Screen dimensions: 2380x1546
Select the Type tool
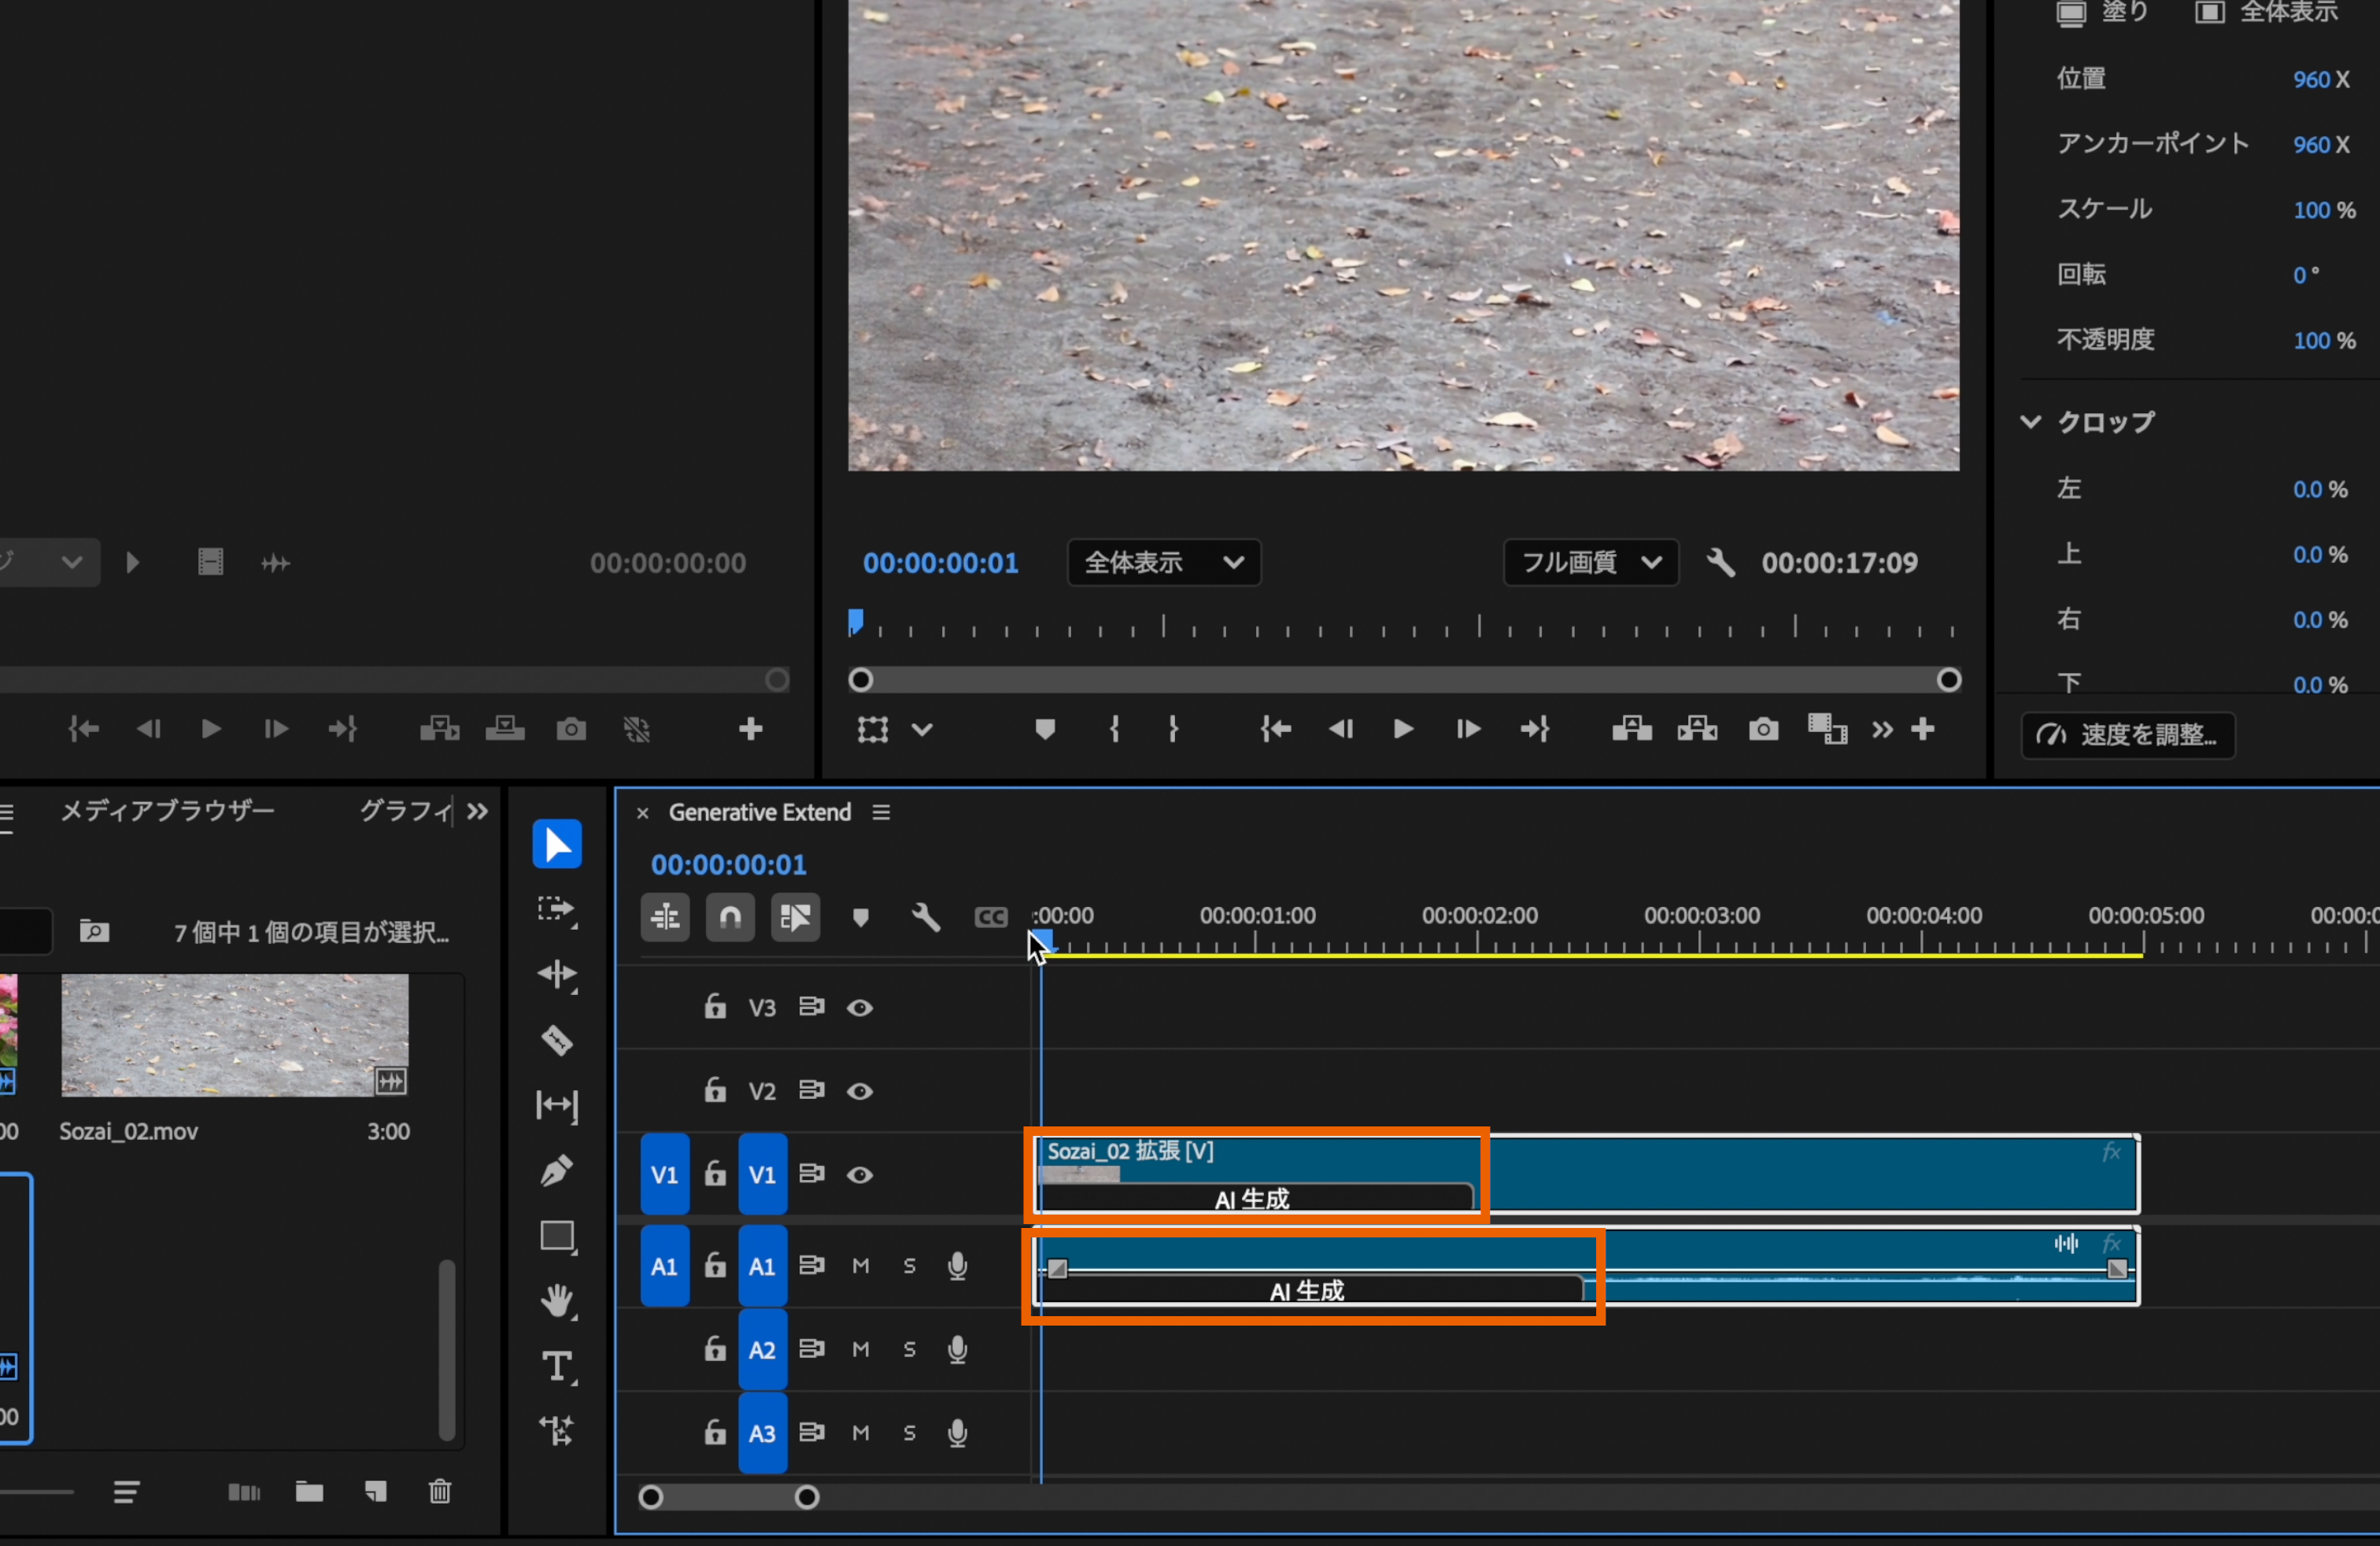click(557, 1366)
